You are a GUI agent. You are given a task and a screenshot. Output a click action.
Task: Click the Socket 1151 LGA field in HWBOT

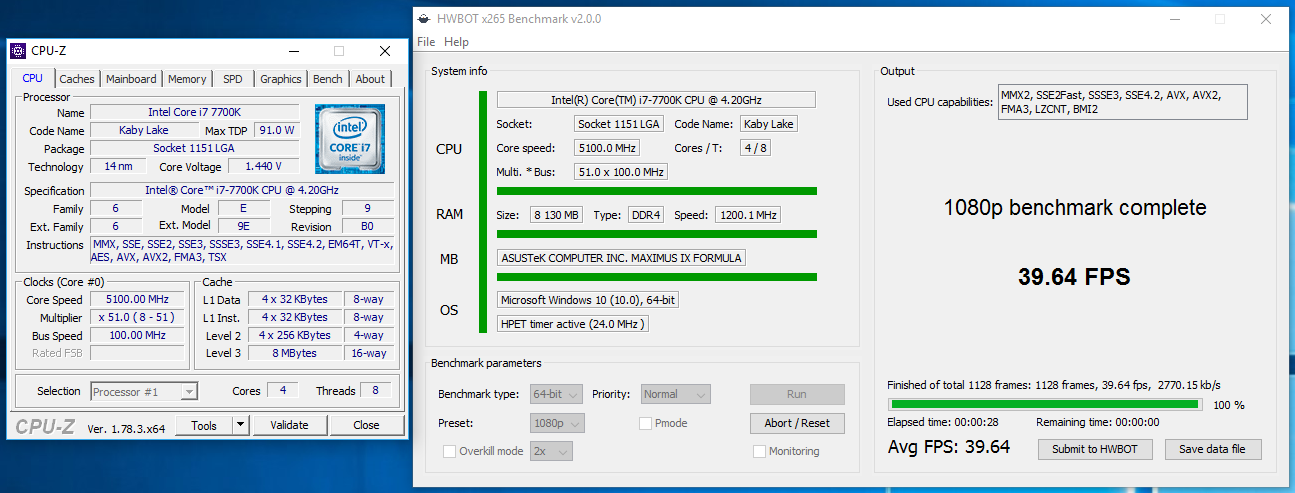pos(620,124)
